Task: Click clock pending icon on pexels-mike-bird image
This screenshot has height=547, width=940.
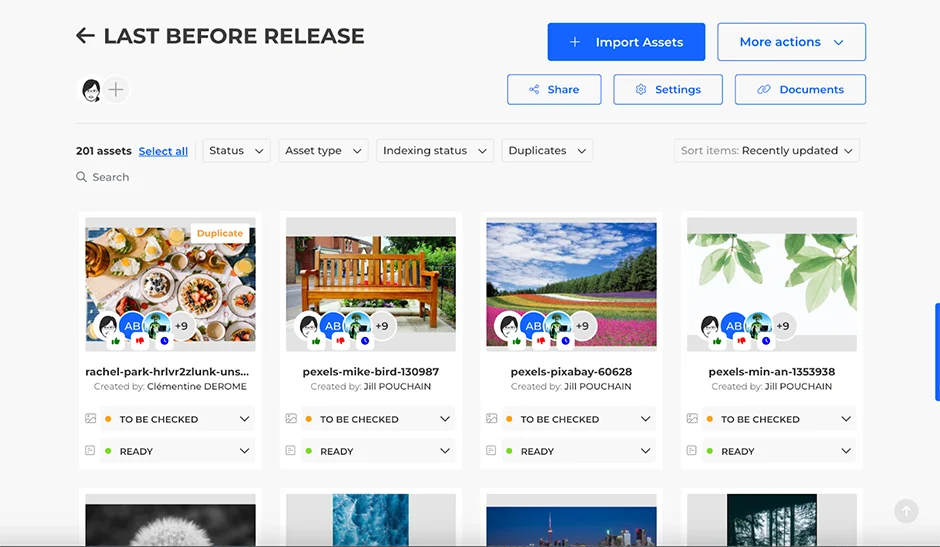Action: 364,341
